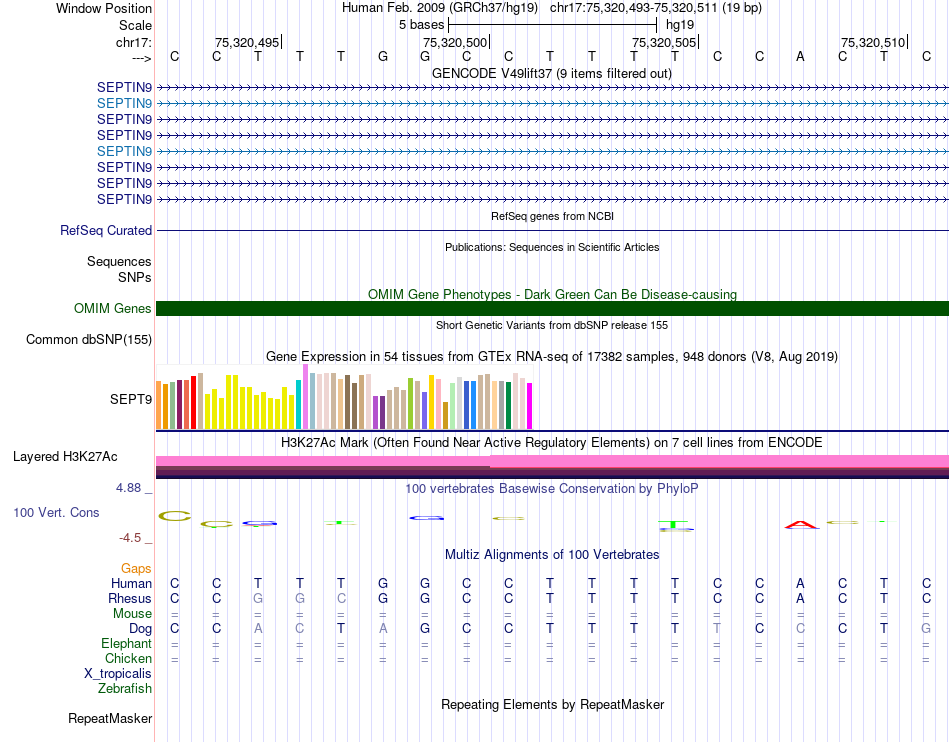Click the Gaps alignment label

pos(136,568)
